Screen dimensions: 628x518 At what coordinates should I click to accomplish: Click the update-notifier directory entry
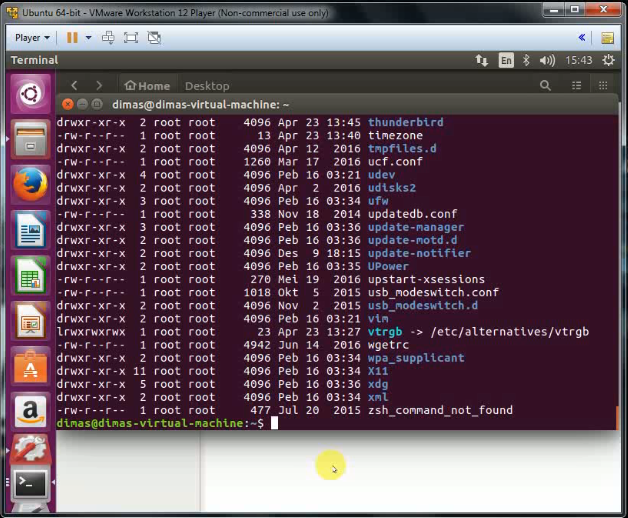419,253
